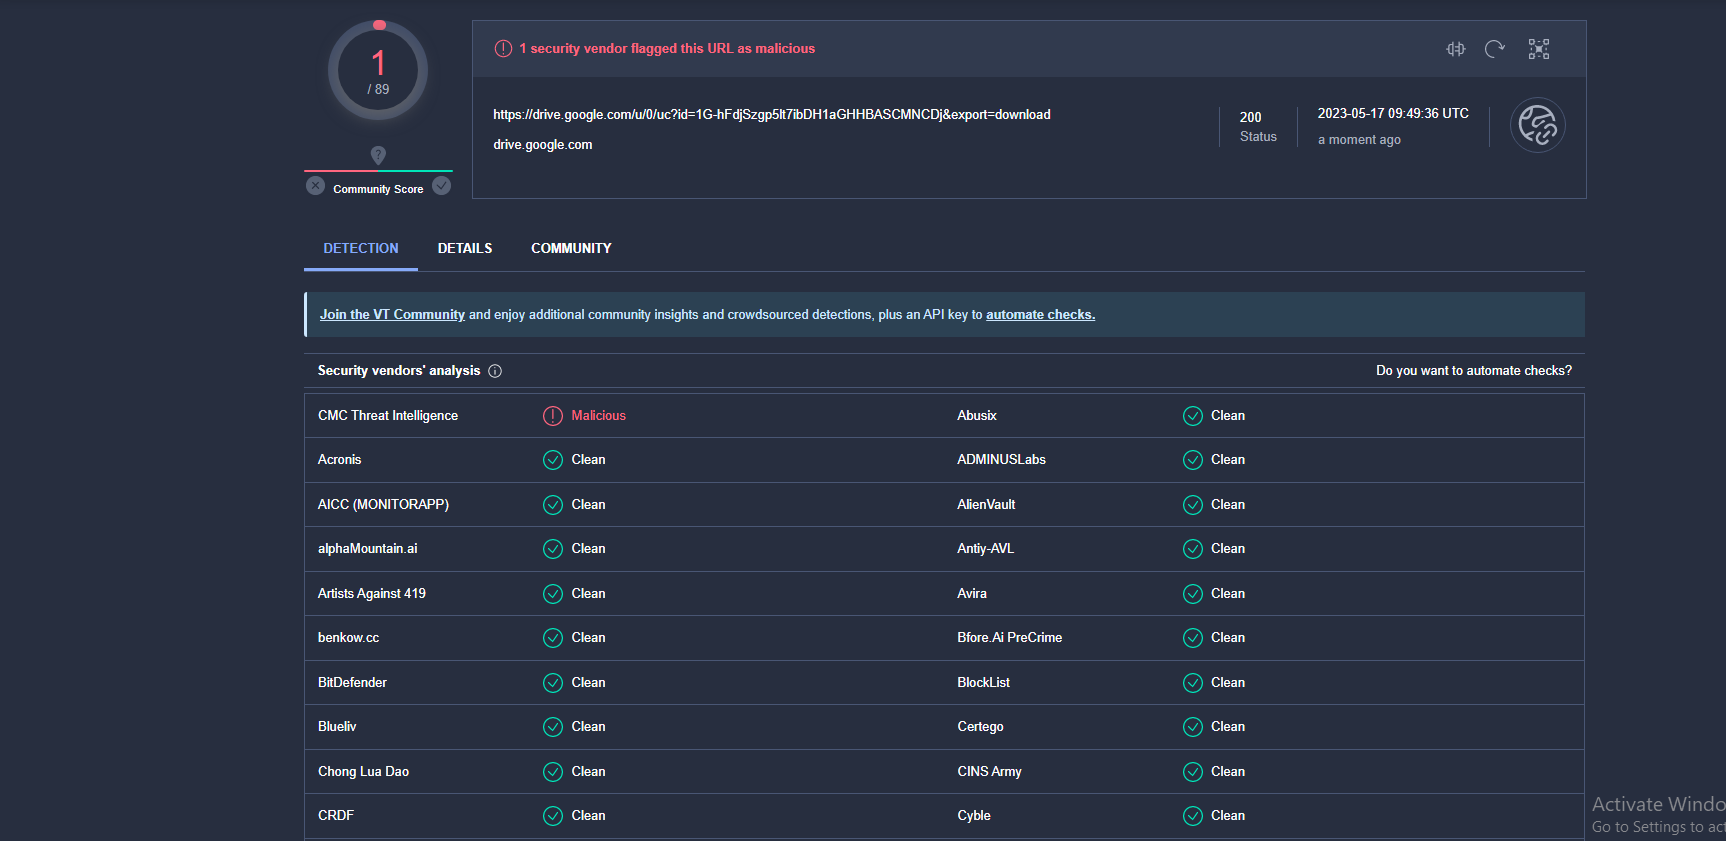Image resolution: width=1726 pixels, height=841 pixels.
Task: Click the 2023-05-17 09:49:36 UTC timestamp
Action: point(1393,114)
